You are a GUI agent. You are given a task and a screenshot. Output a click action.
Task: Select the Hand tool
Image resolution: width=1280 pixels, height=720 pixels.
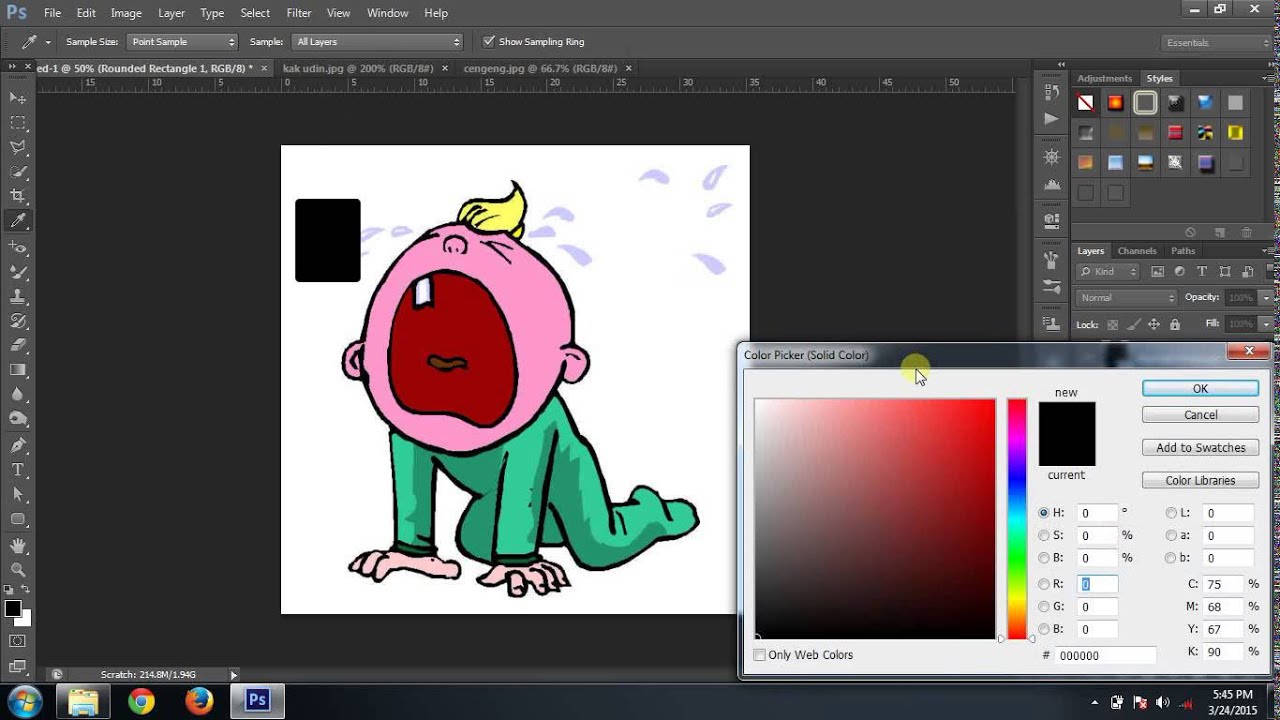click(18, 546)
